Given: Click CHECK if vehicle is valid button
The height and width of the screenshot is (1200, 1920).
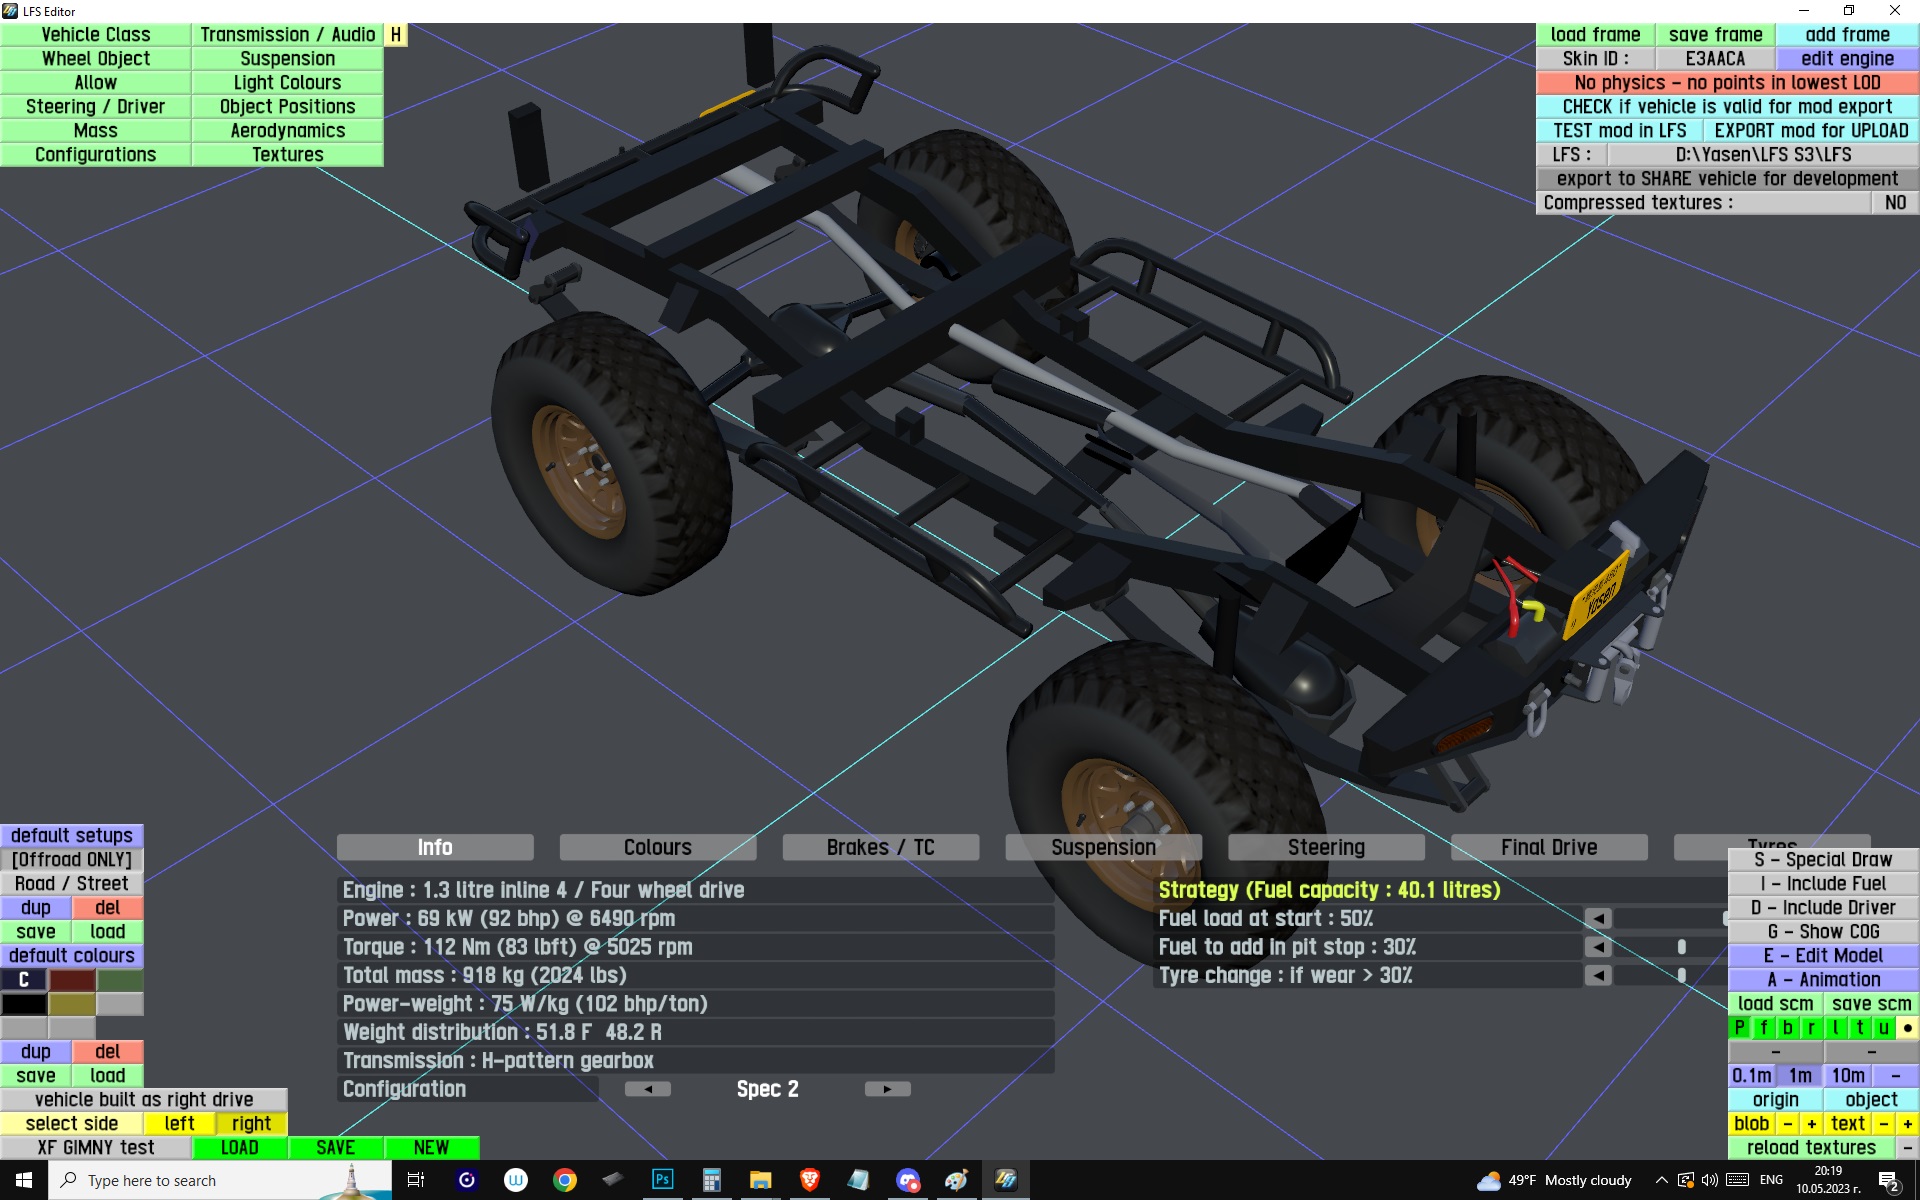Looking at the screenshot, I should point(1726,107).
